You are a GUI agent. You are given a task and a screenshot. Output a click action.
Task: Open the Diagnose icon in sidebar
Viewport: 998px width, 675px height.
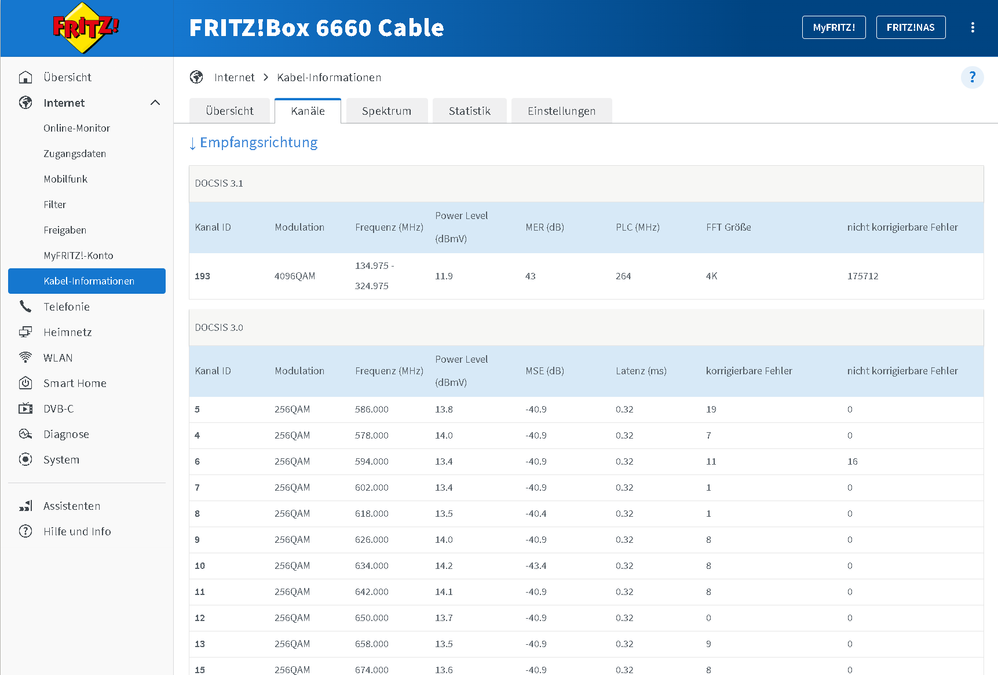26,434
